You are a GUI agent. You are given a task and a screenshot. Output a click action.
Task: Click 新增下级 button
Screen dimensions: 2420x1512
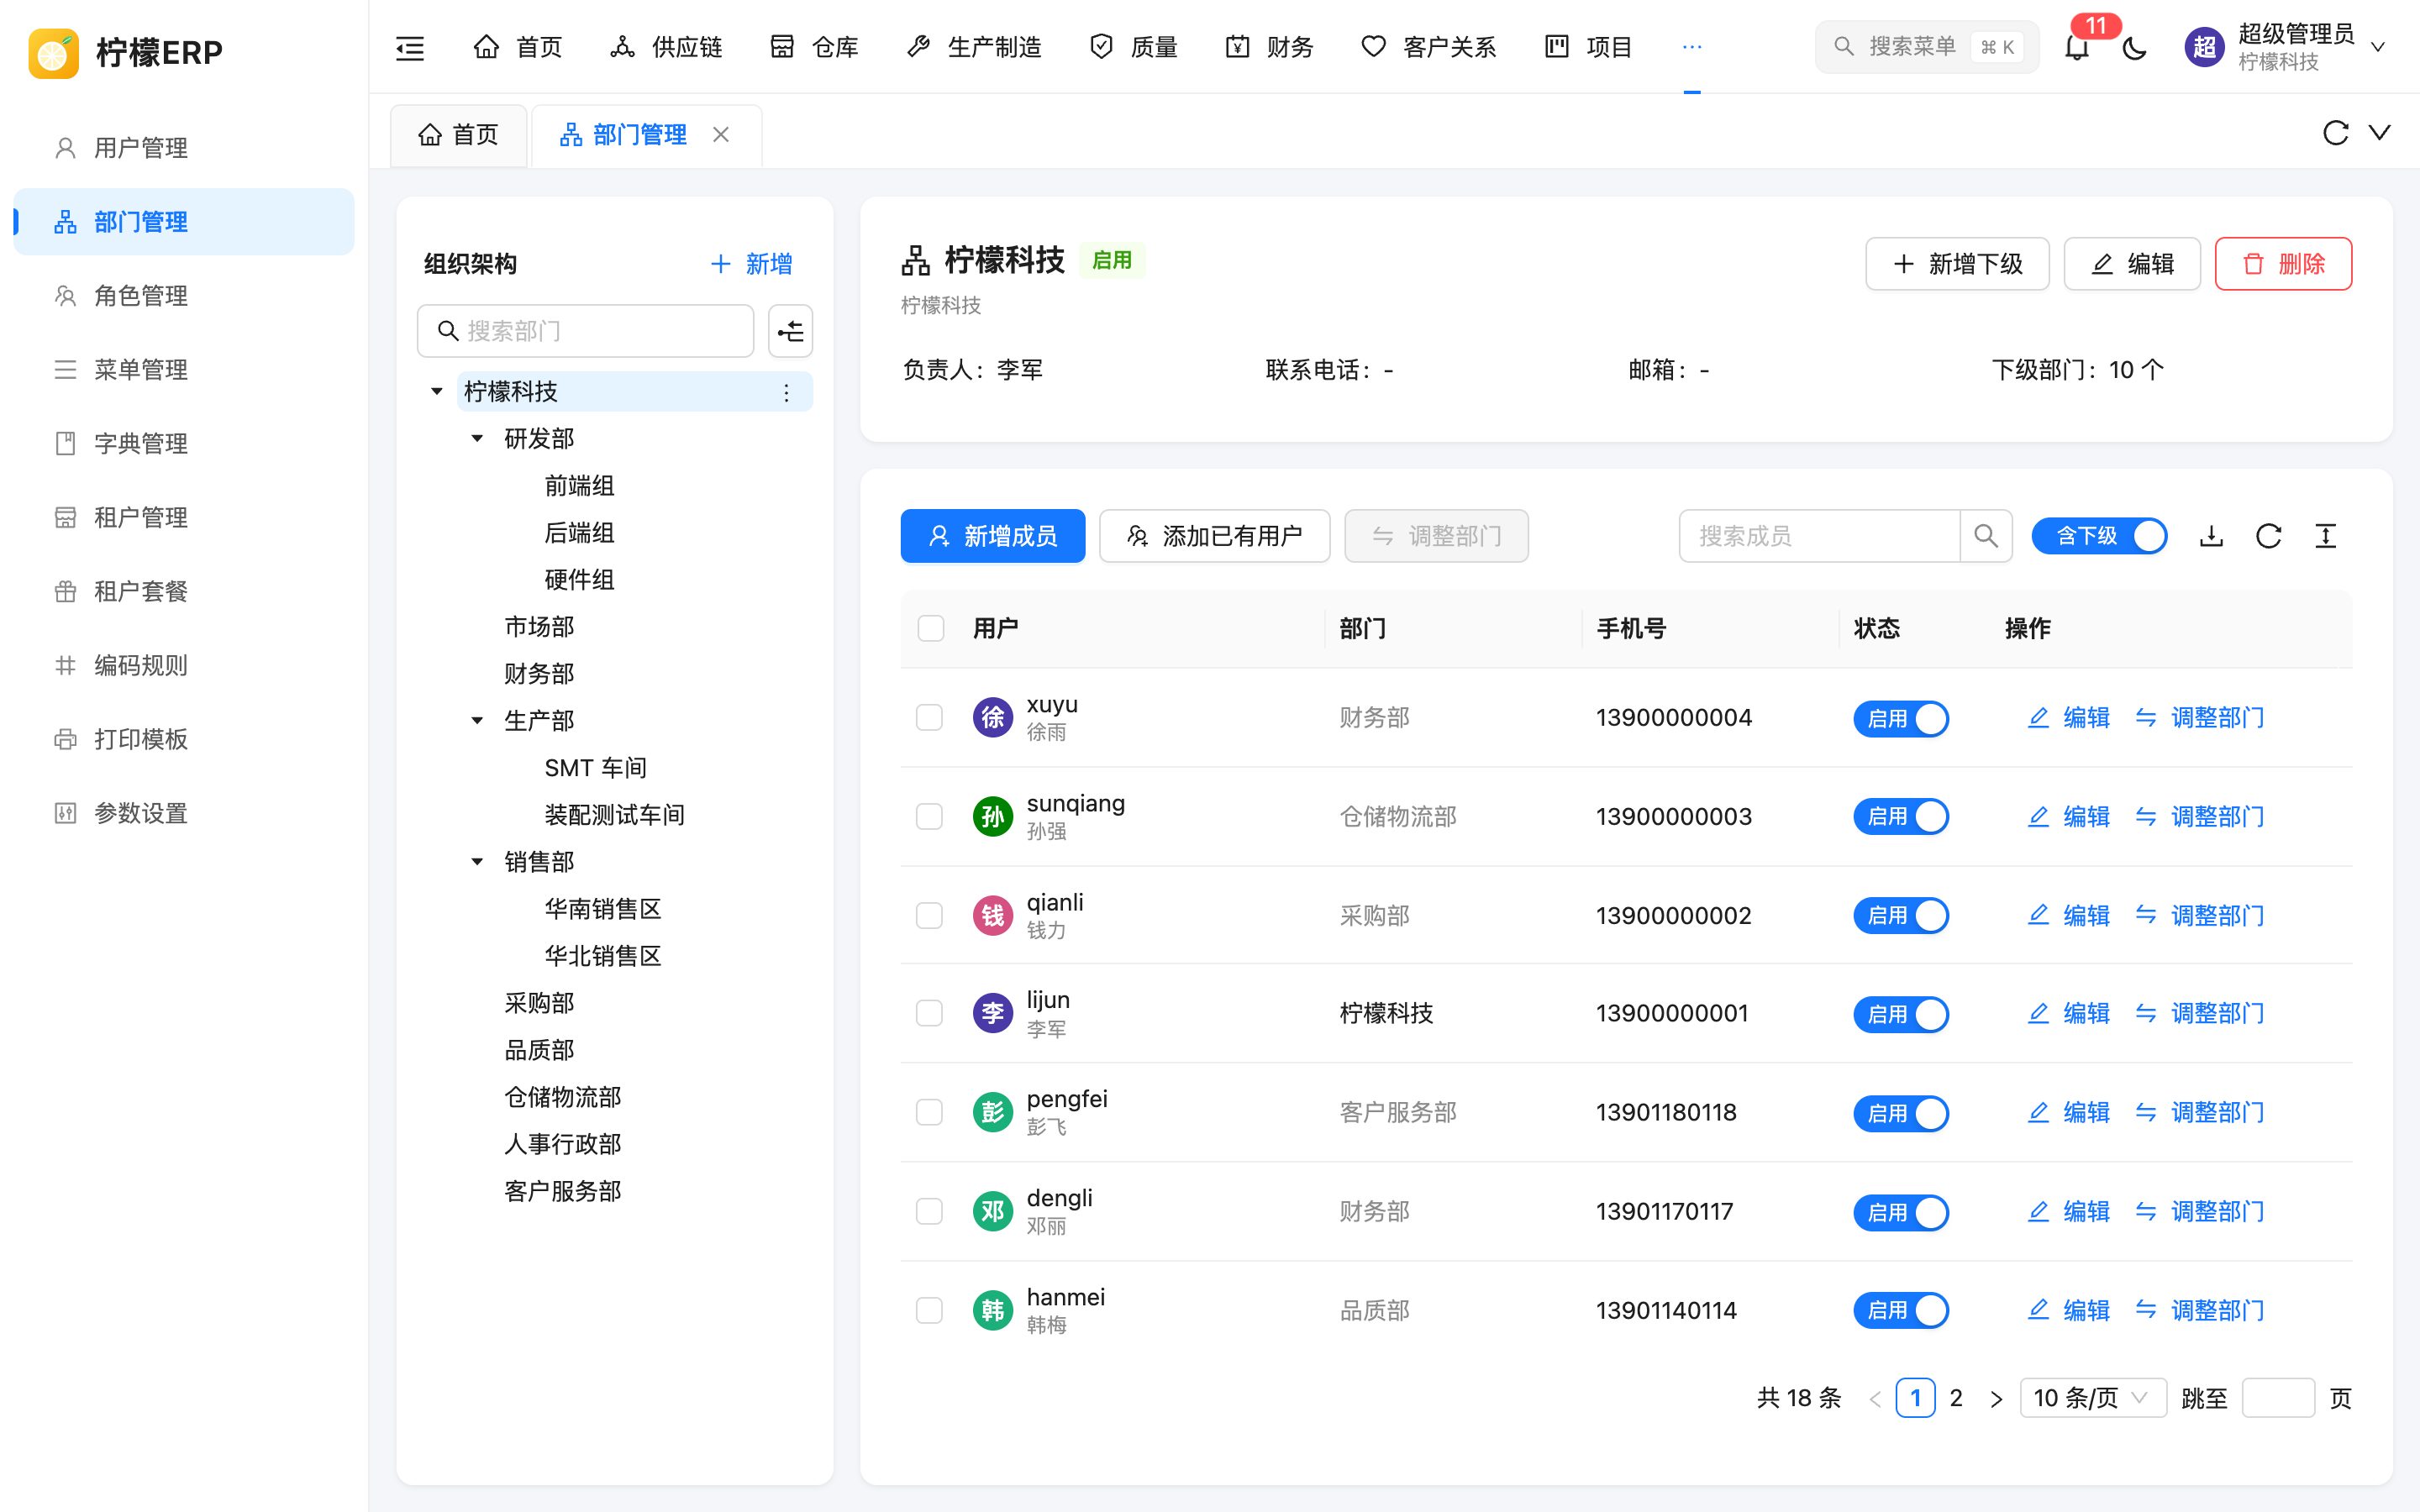[1957, 264]
